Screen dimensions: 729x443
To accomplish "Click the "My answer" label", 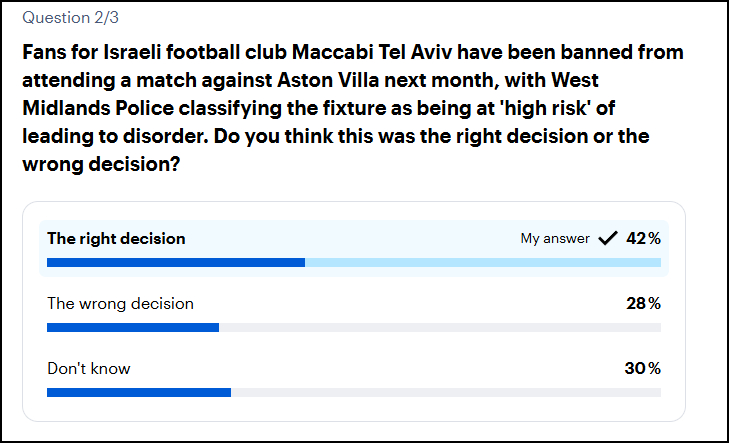I will coord(554,238).
